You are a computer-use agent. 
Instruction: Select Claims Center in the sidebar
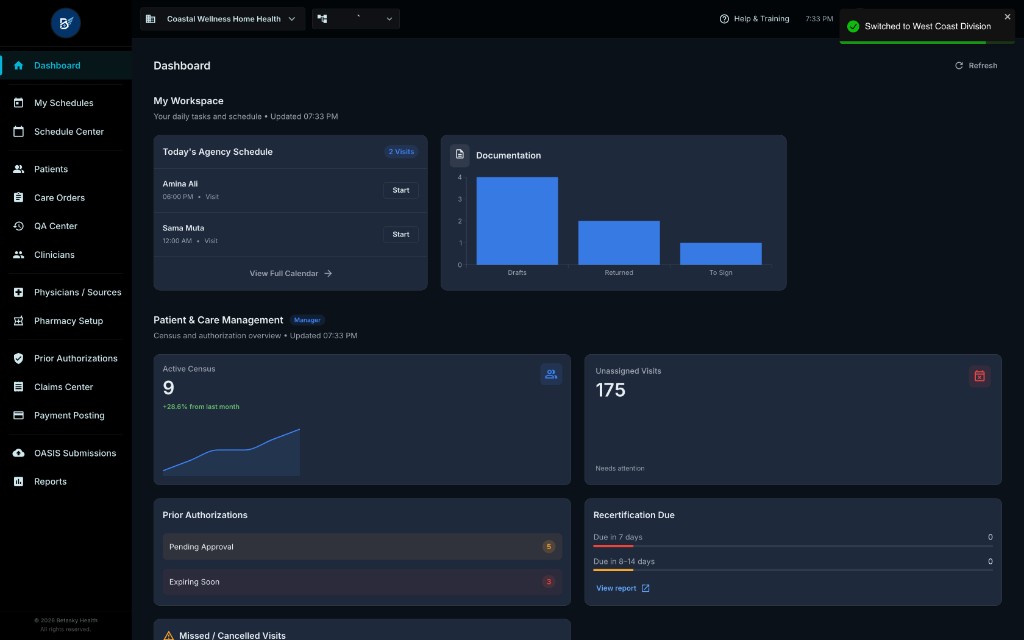pyautogui.click(x=65, y=387)
